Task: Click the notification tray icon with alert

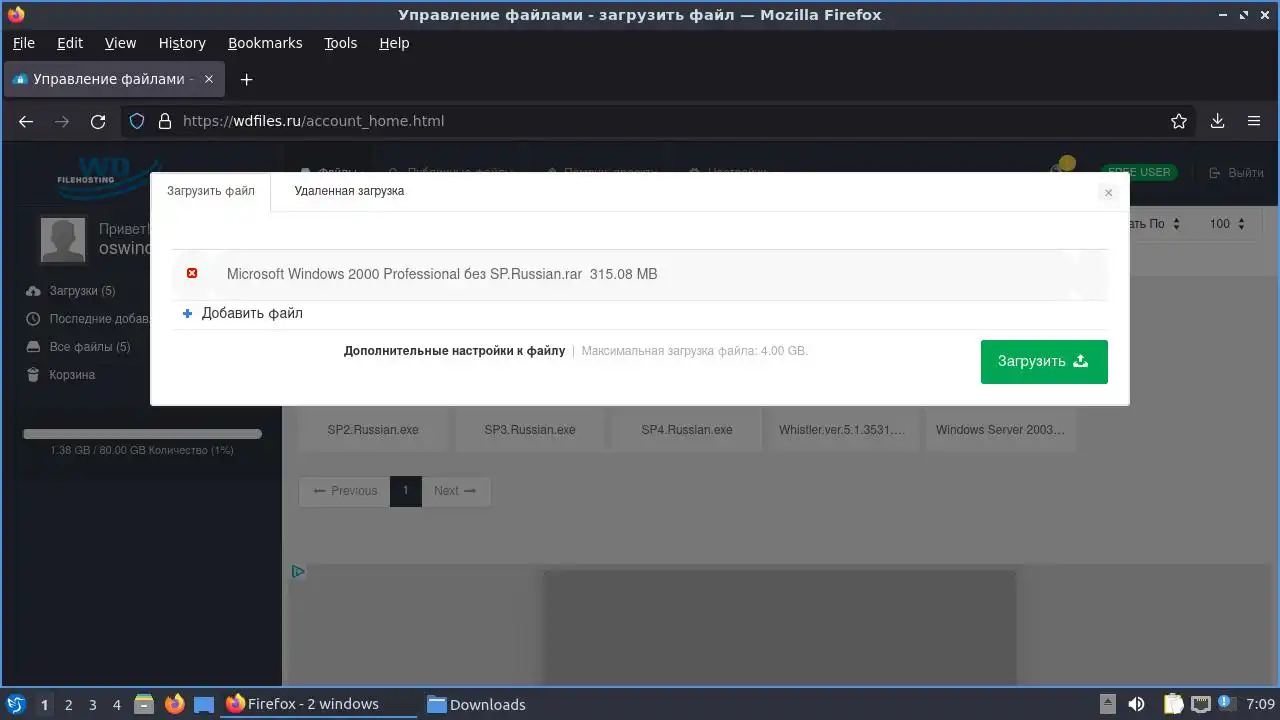Action: click(x=1227, y=704)
